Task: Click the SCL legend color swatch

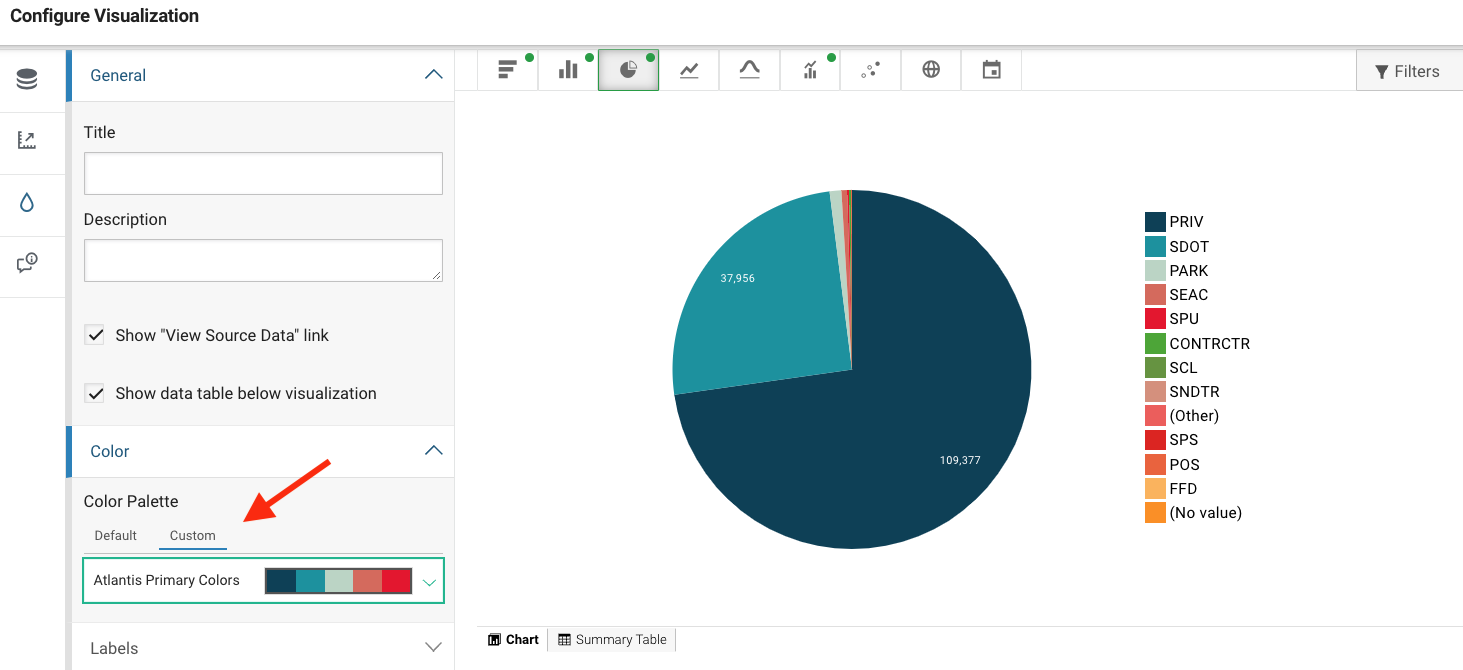Action: click(x=1155, y=367)
